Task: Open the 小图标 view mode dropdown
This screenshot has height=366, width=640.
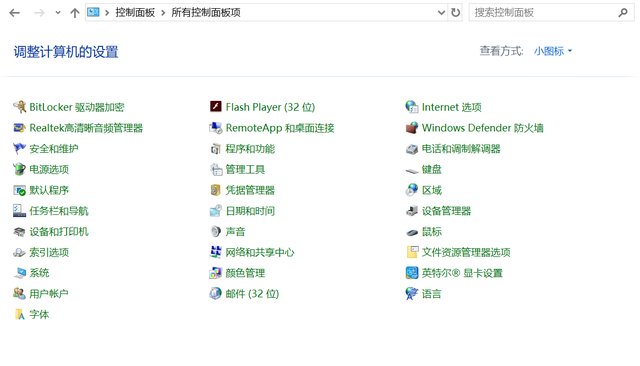Action: 553,51
